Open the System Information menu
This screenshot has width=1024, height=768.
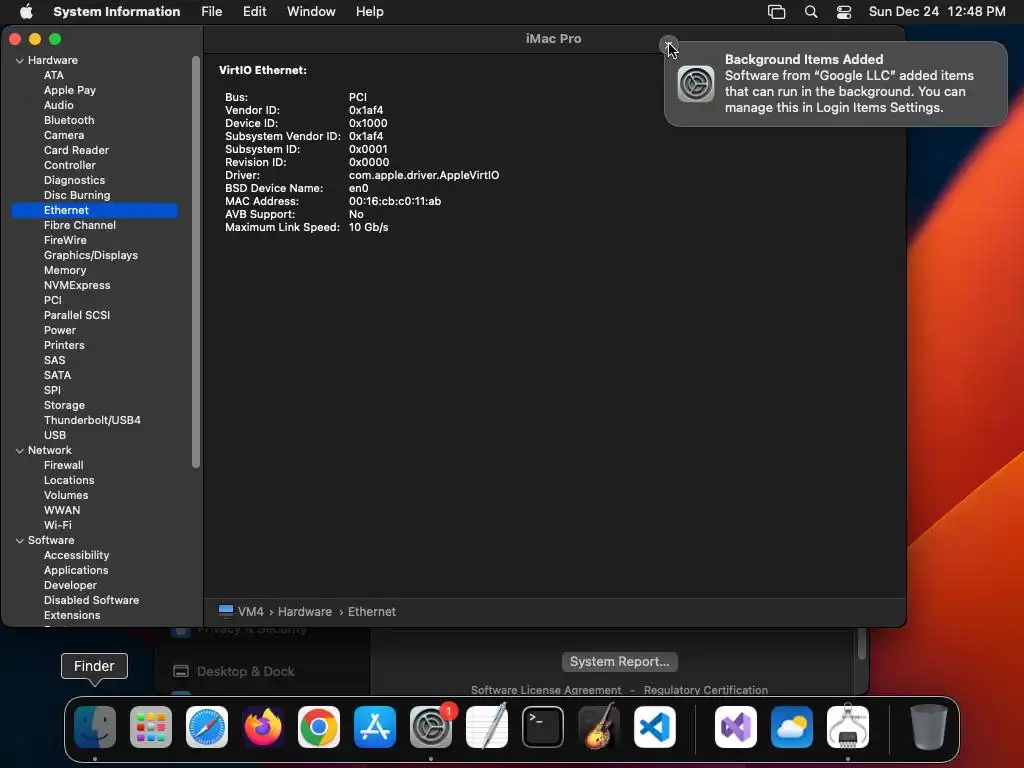pos(116,11)
